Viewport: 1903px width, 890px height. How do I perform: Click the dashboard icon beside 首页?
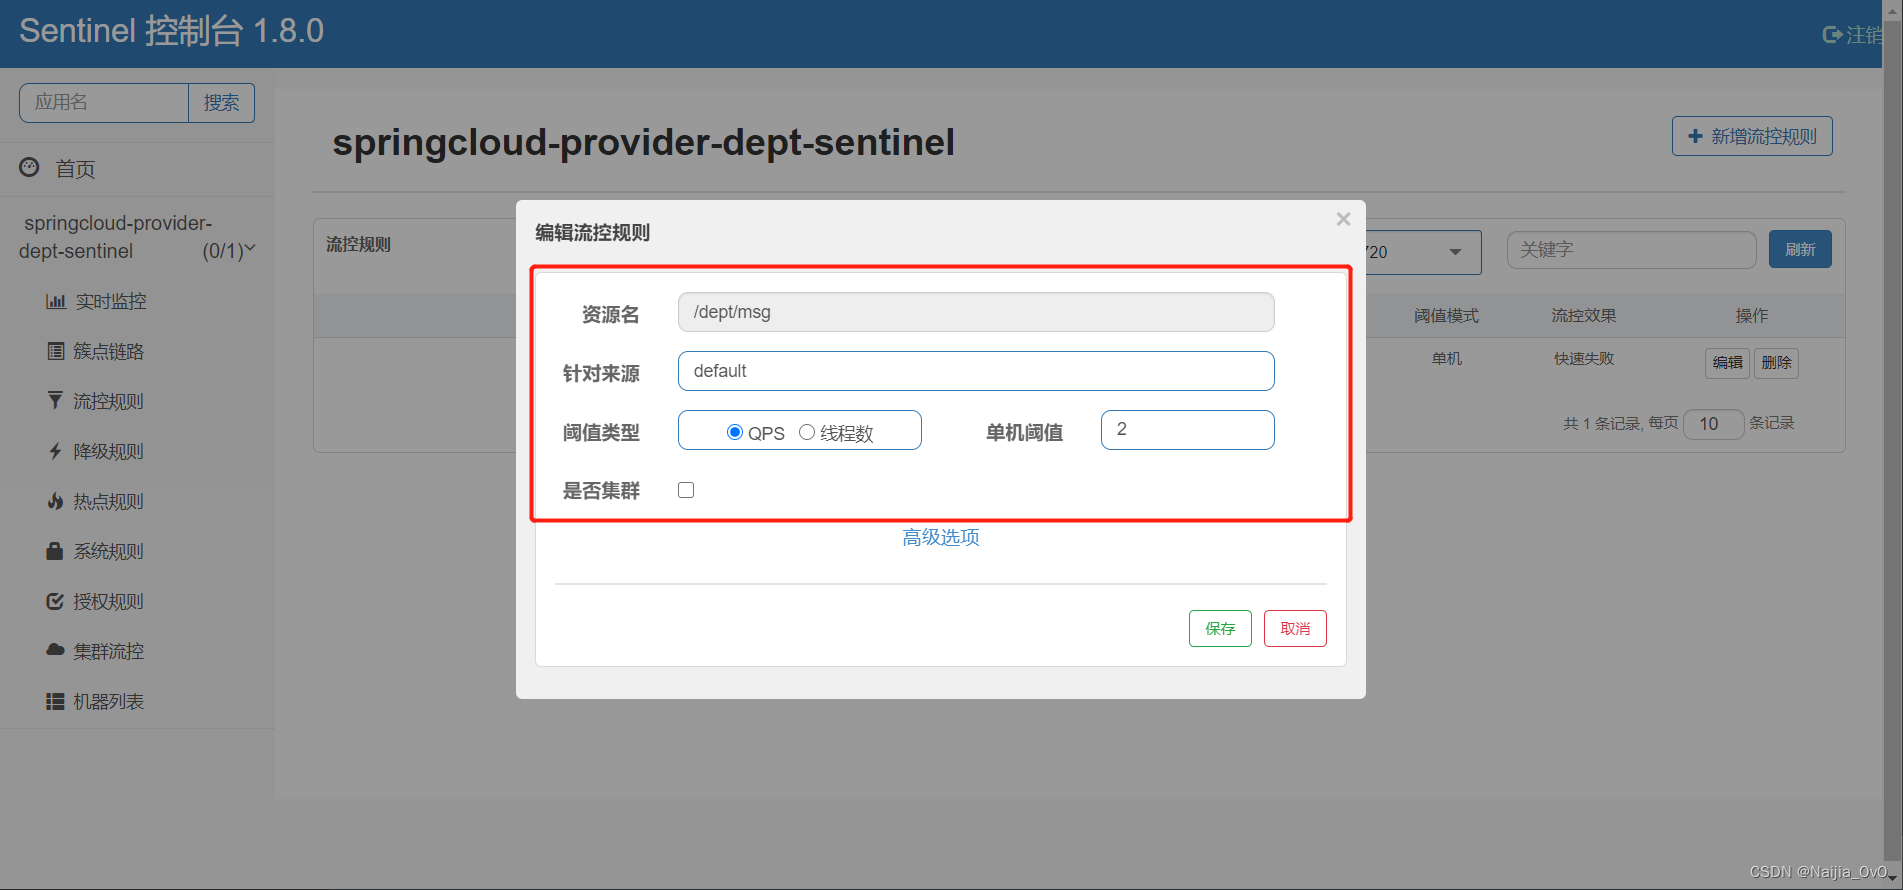pyautogui.click(x=30, y=167)
